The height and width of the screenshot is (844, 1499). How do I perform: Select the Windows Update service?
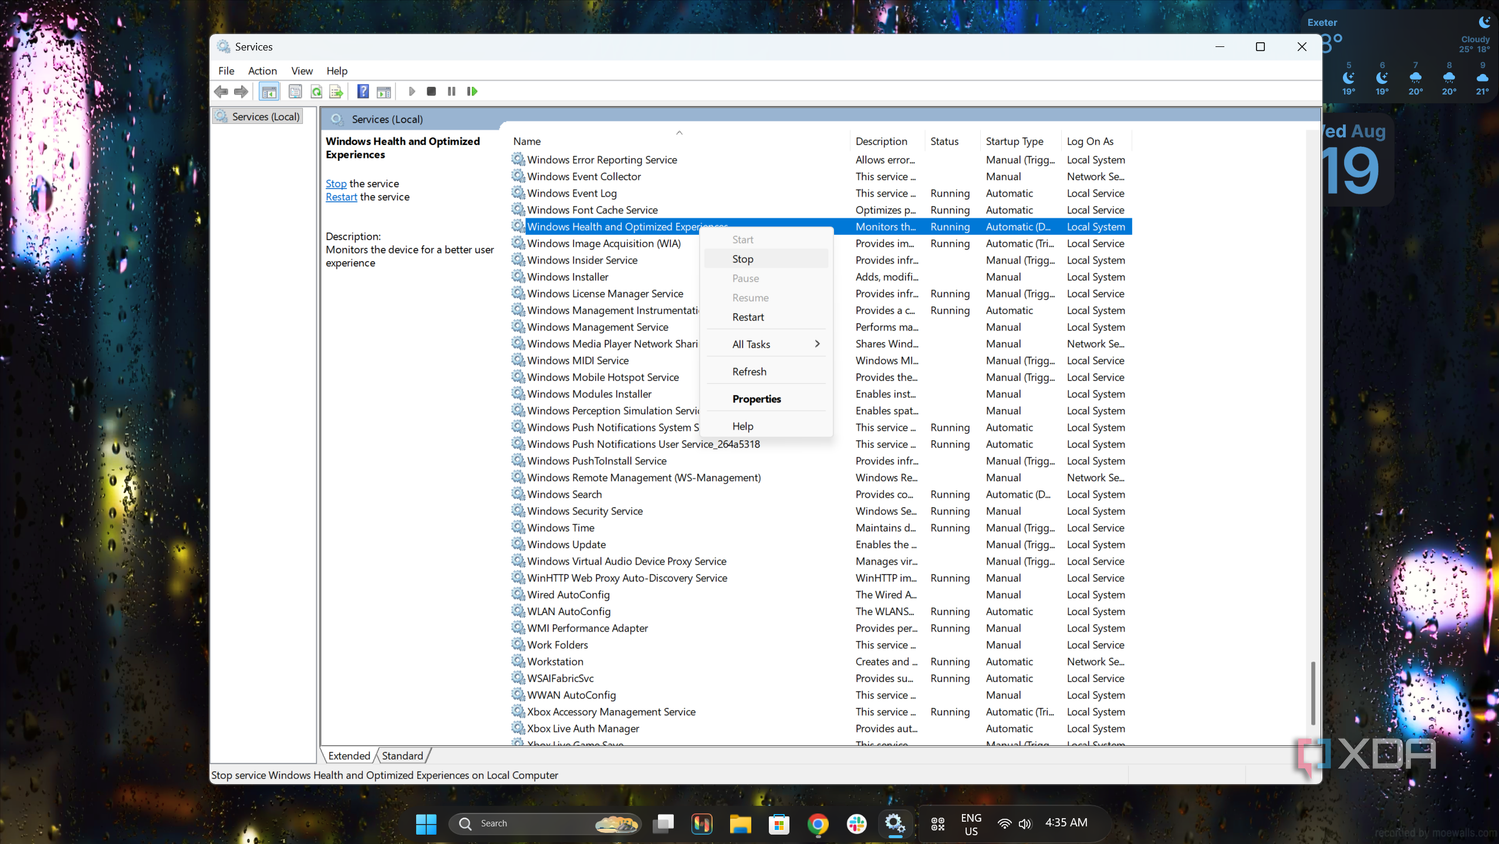coord(820,545)
